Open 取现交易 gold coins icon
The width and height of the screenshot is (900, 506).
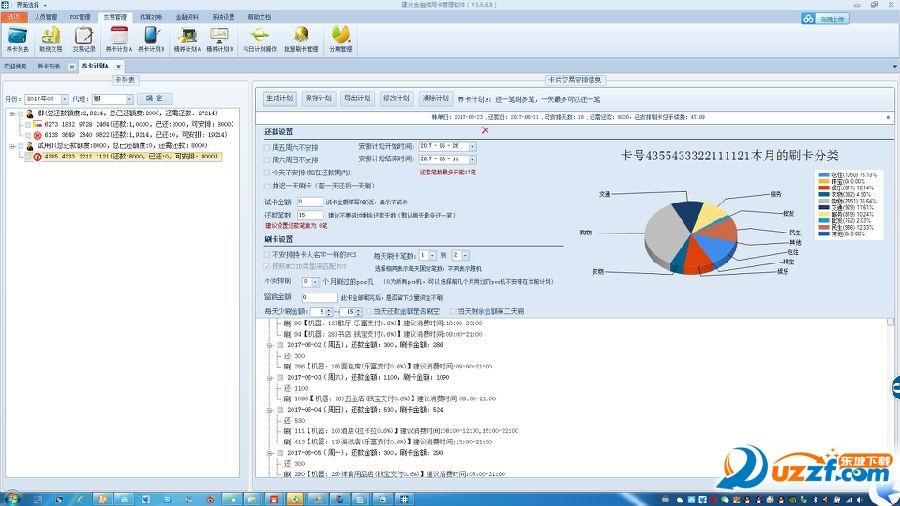[x=51, y=40]
